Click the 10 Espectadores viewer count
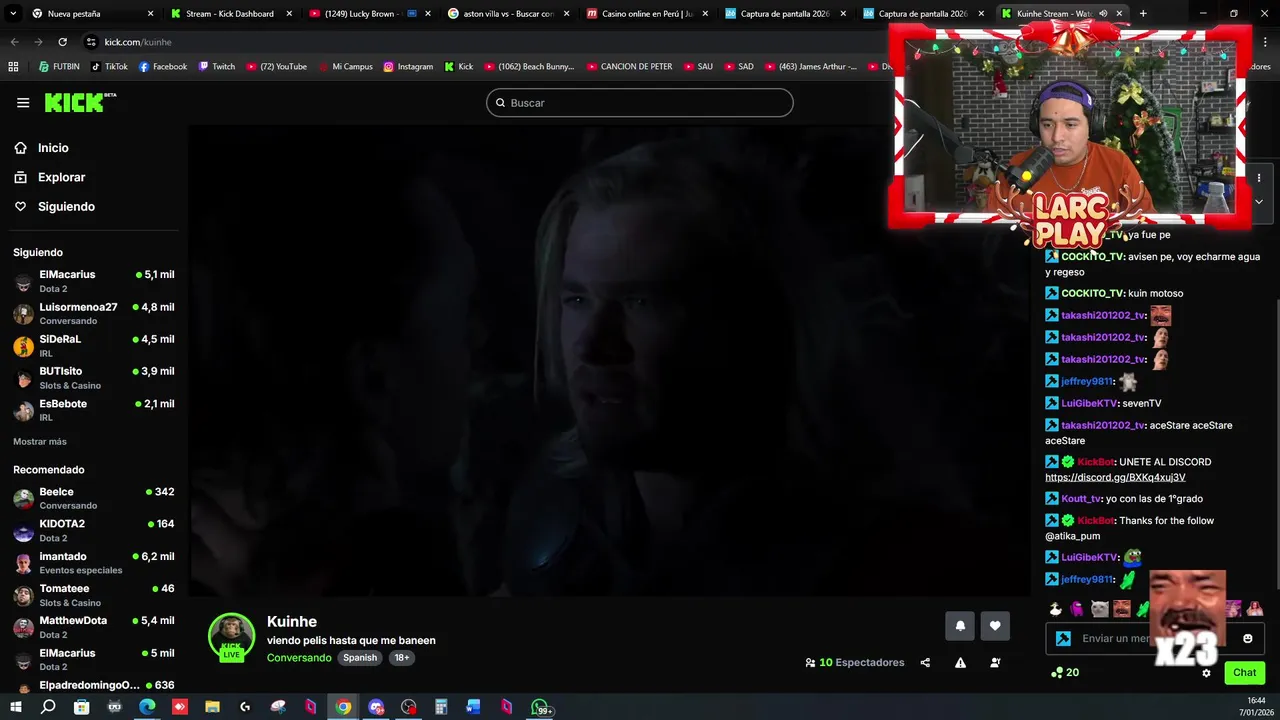The image size is (1280, 720). [x=855, y=663]
